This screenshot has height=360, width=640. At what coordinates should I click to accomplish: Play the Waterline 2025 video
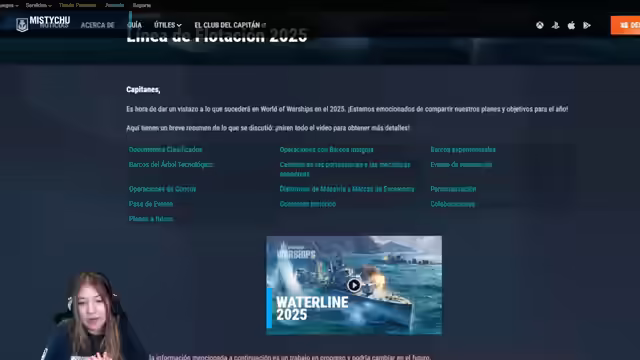click(x=353, y=285)
